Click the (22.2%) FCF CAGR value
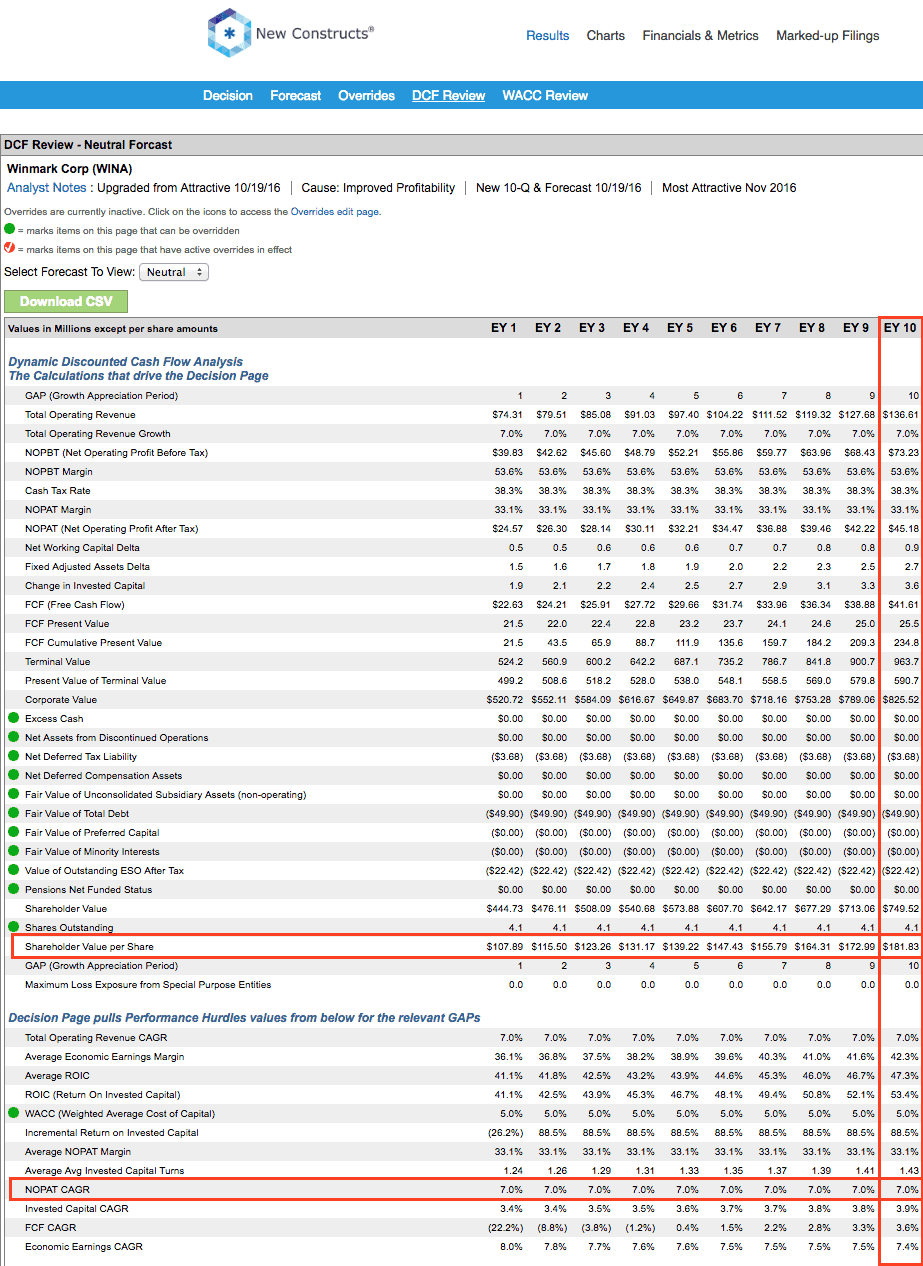This screenshot has width=923, height=1266. pyautogui.click(x=505, y=1227)
